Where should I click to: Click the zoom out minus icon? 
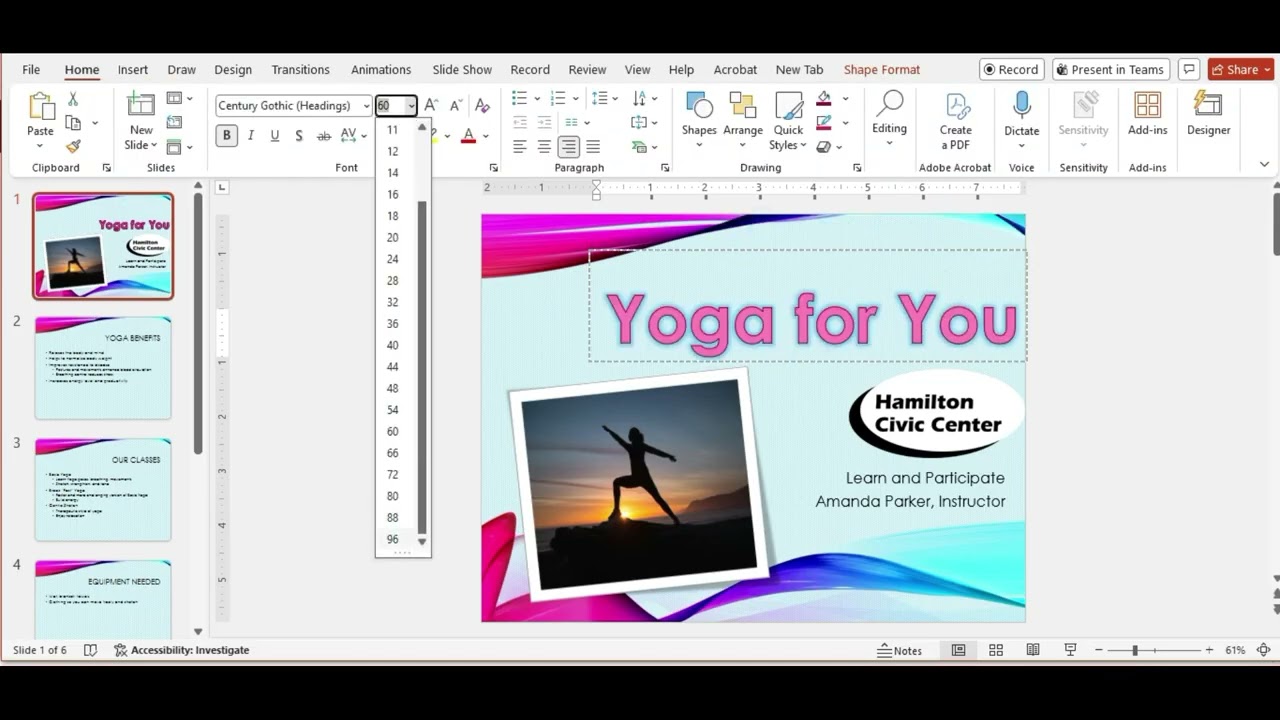[x=1101, y=650]
